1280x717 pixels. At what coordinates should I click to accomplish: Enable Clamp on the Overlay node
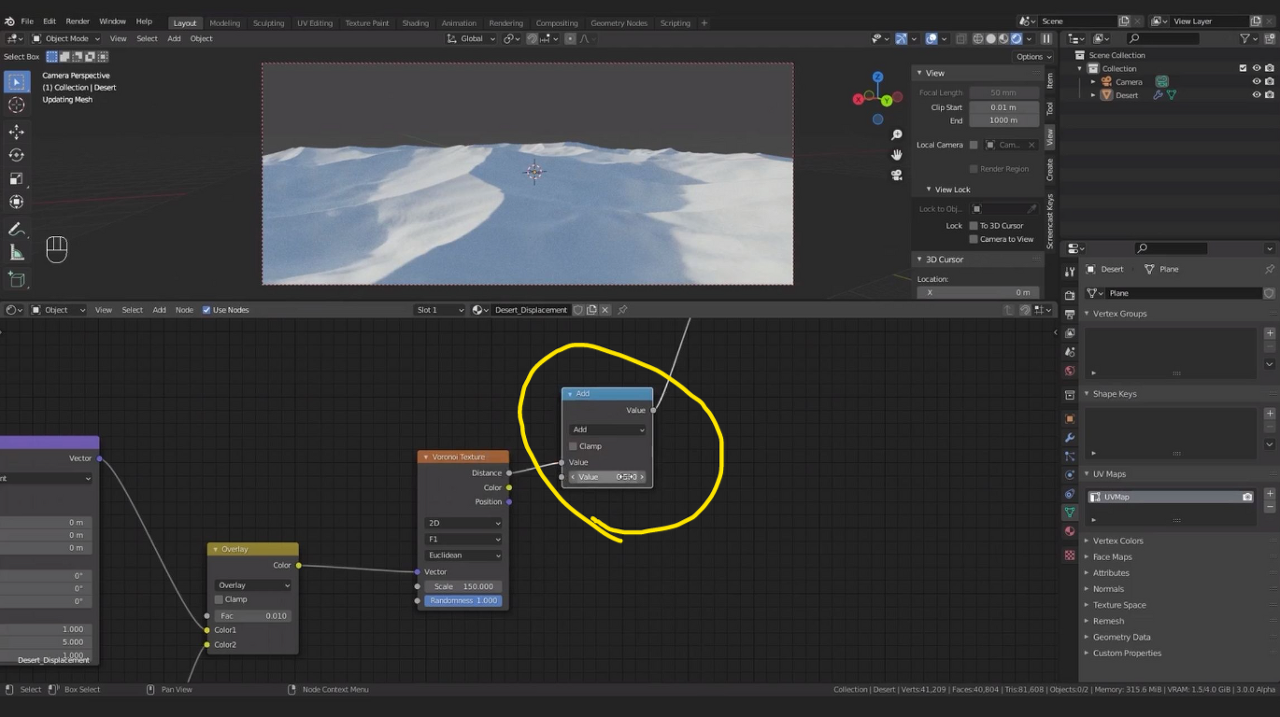point(219,599)
